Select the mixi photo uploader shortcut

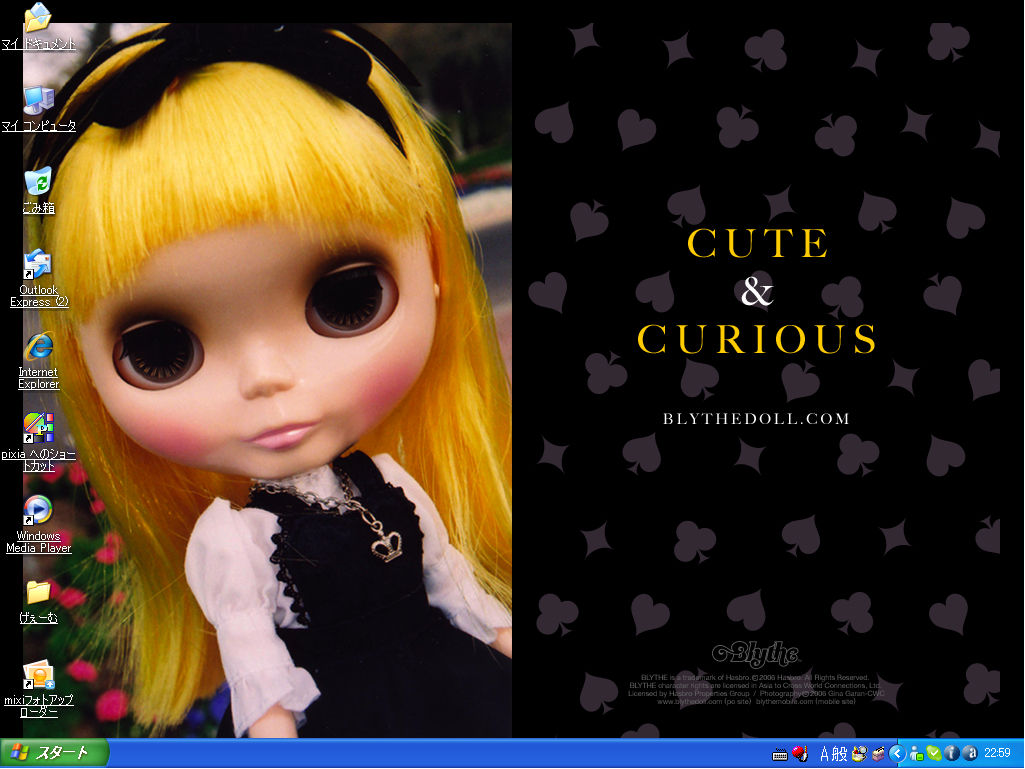click(x=38, y=689)
